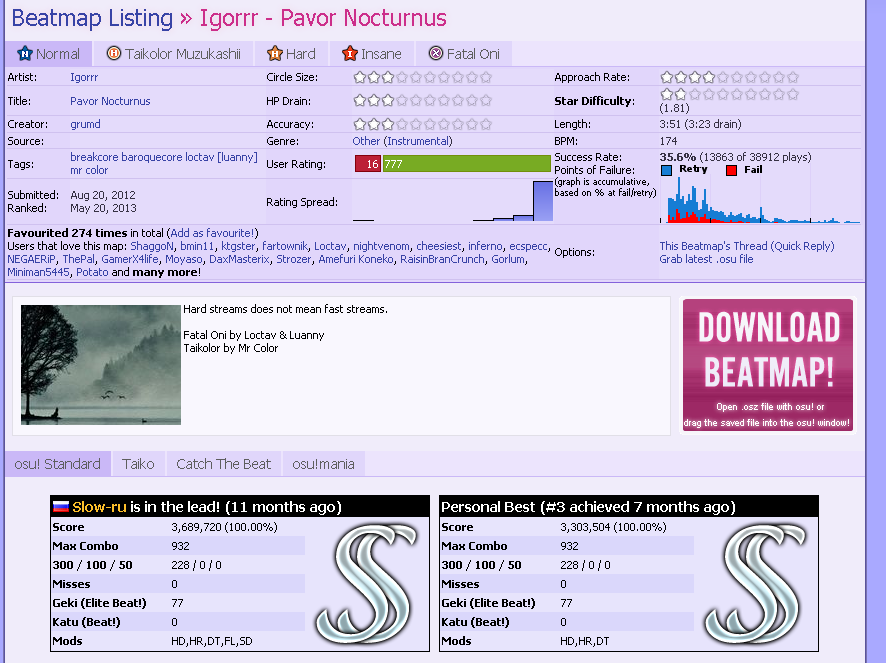Open the Pavor Nocturnus title link
Image resolution: width=886 pixels, height=663 pixels.
click(x=110, y=101)
